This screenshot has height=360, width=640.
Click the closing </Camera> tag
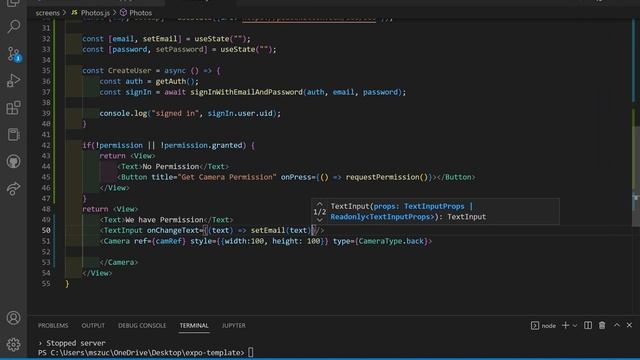119,262
